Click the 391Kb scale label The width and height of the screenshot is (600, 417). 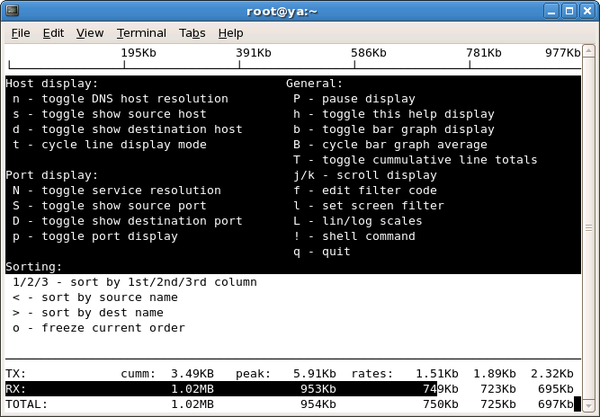coord(253,53)
